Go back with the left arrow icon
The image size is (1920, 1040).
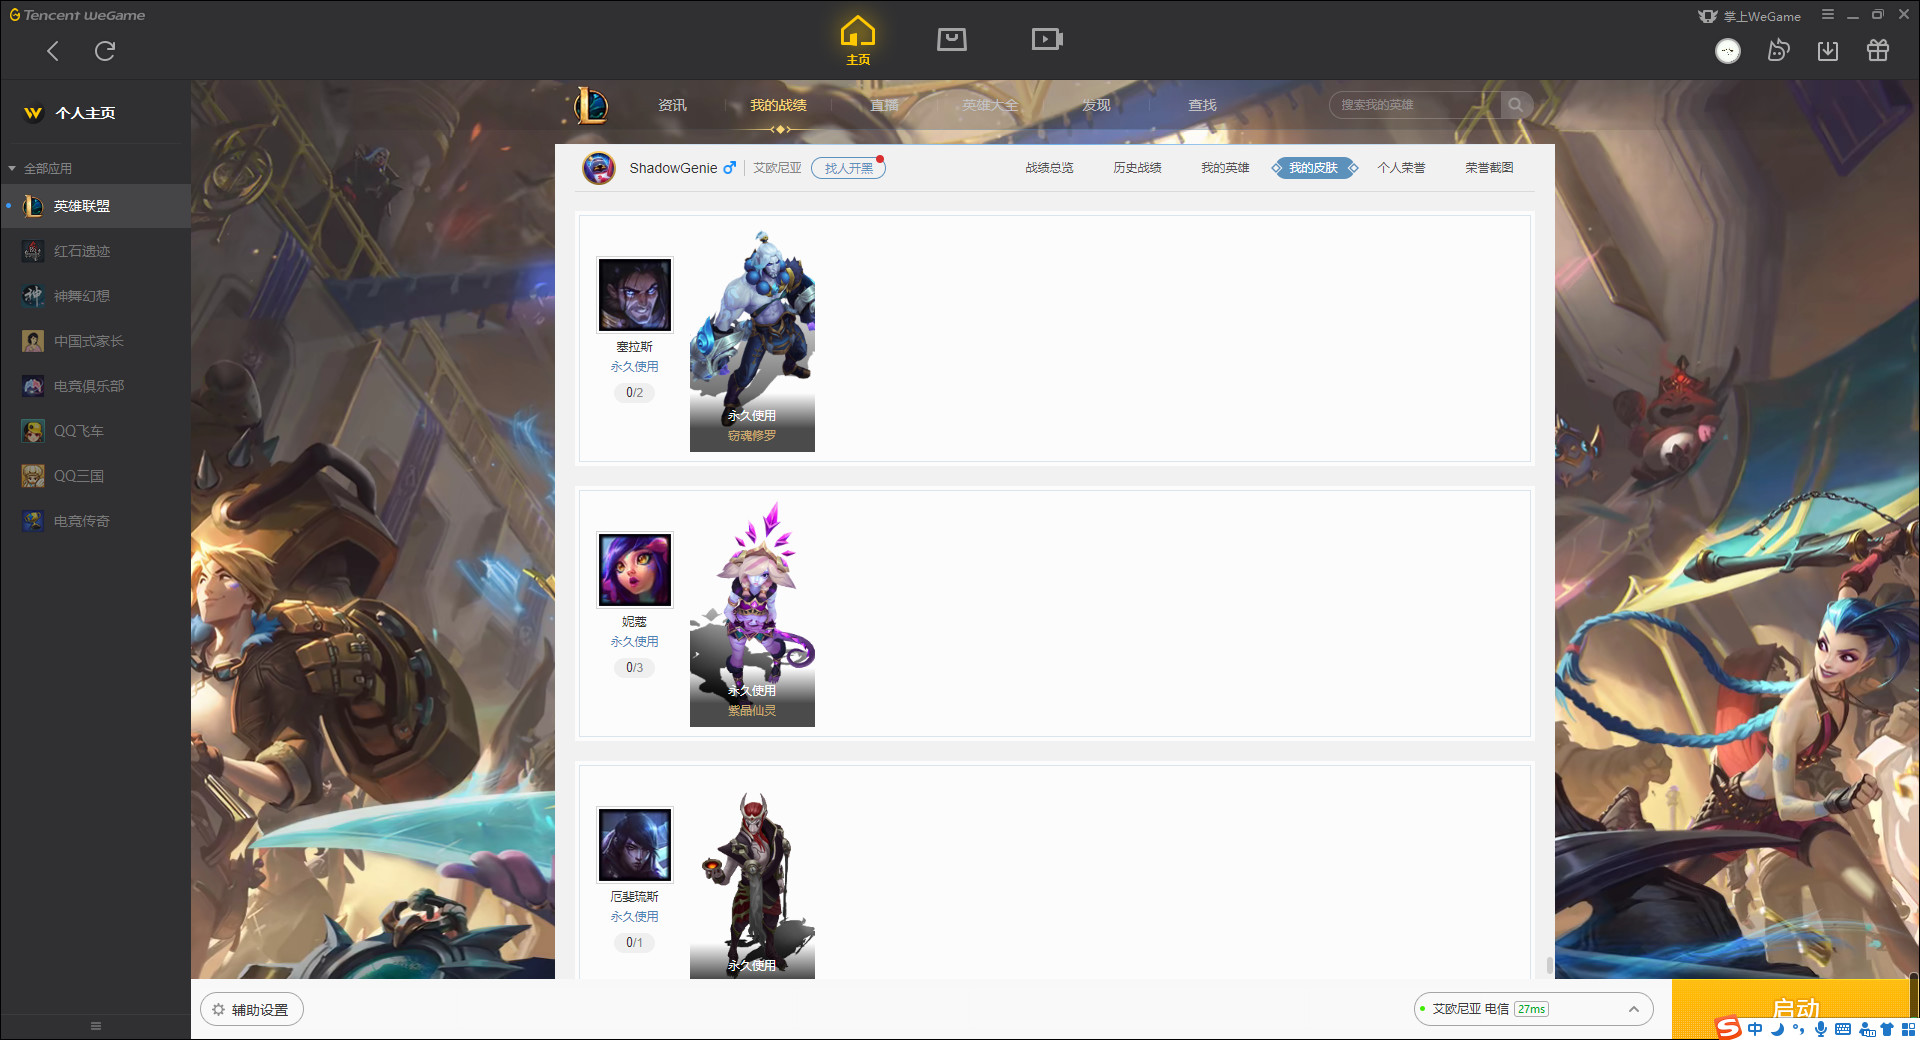click(x=53, y=51)
